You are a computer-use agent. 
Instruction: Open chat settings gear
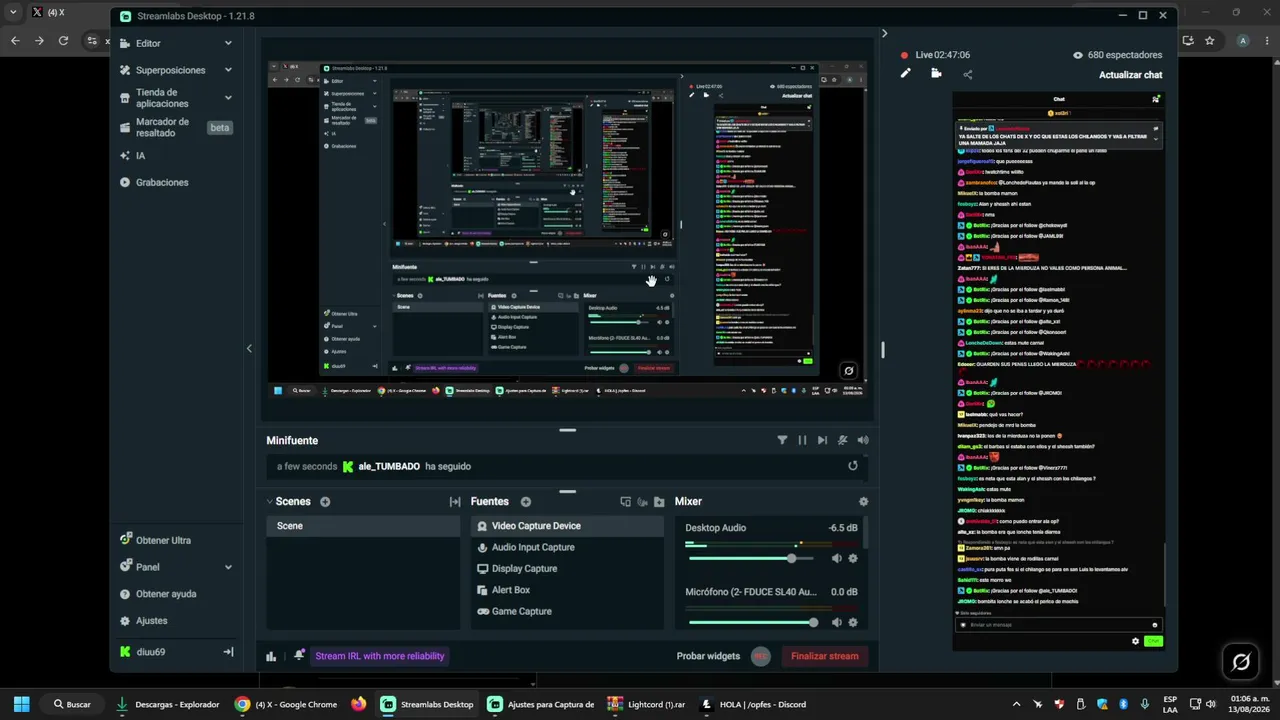[1135, 641]
